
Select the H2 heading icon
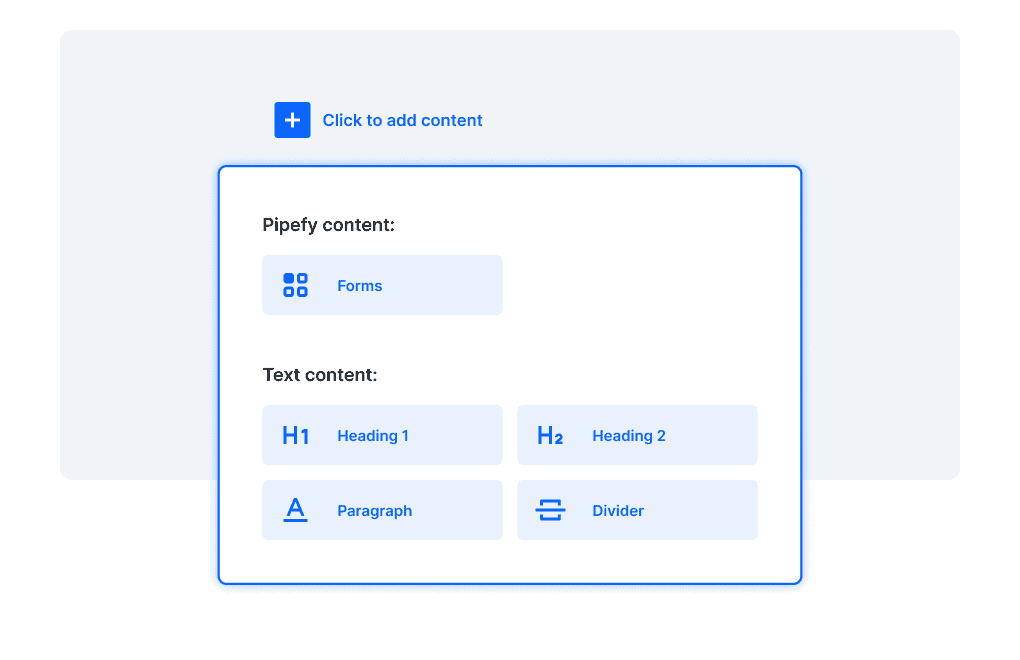tap(550, 435)
